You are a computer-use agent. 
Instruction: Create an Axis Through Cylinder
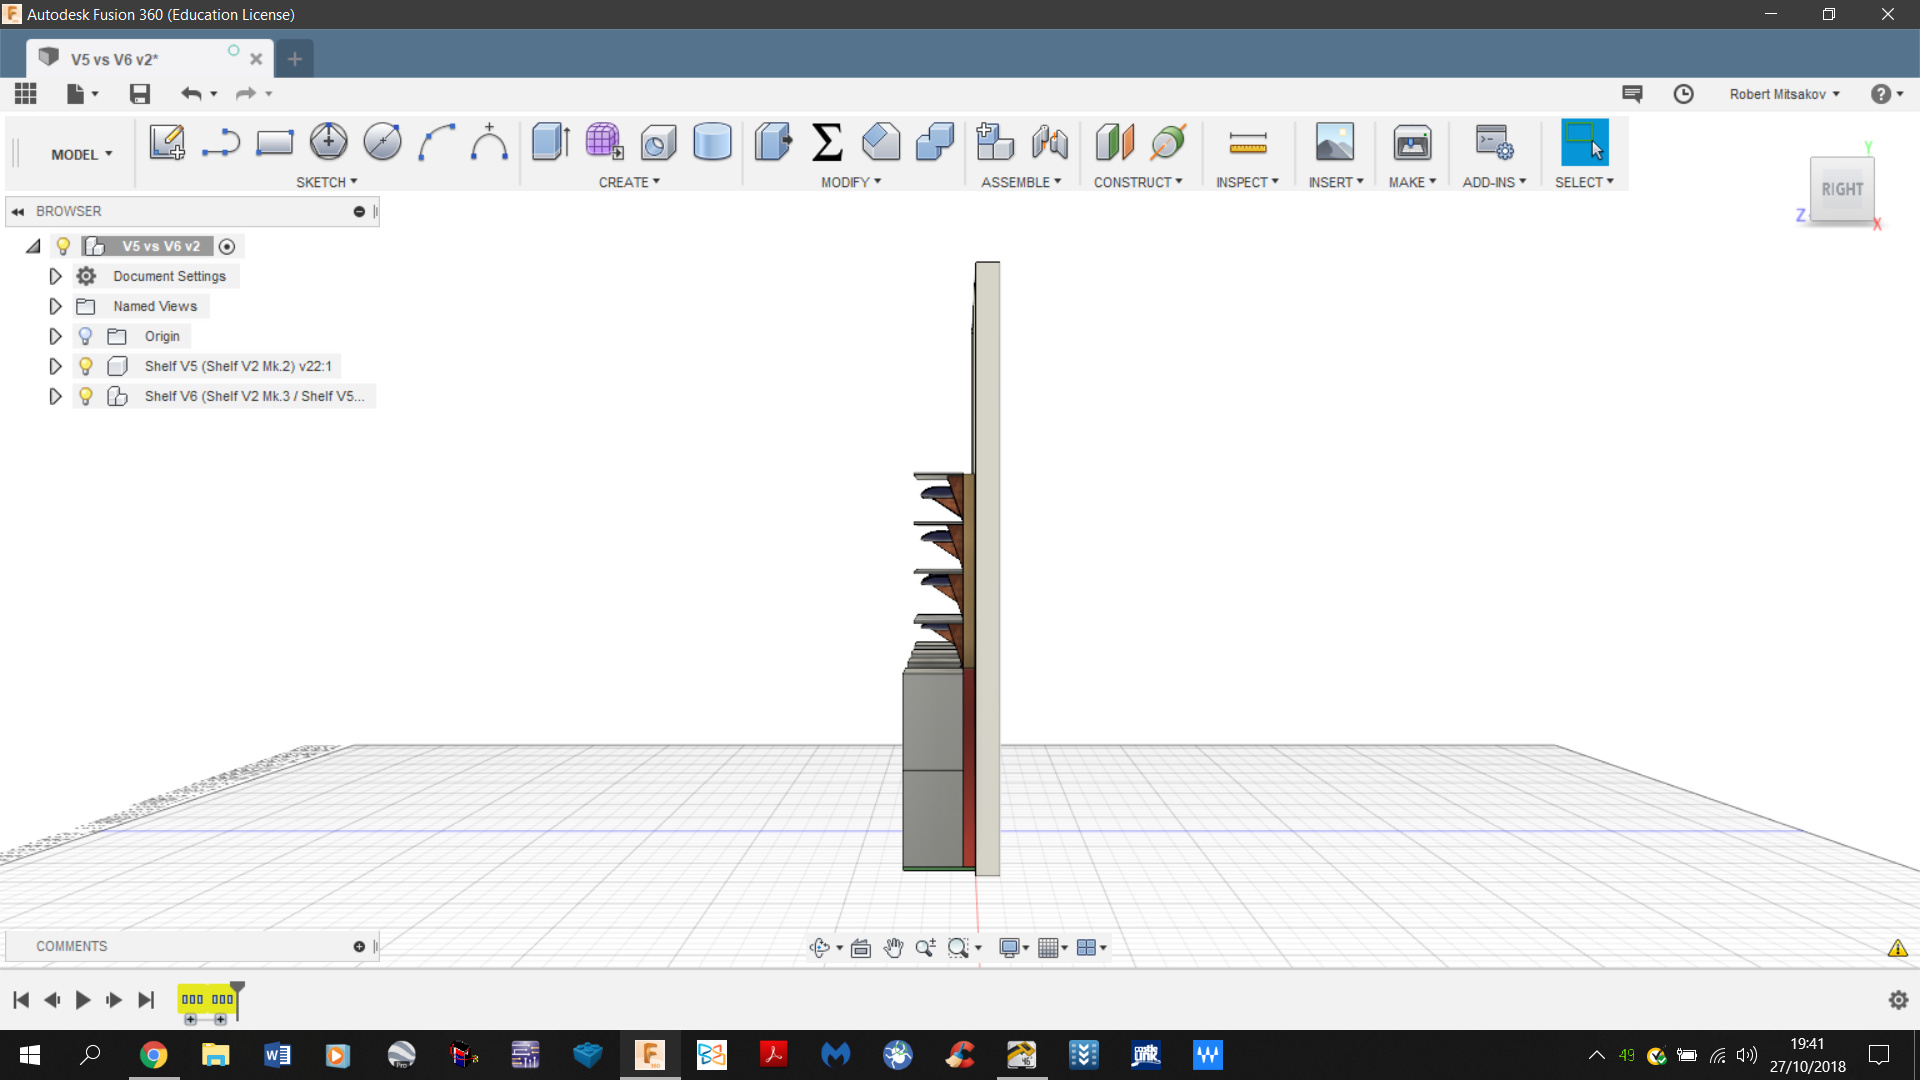pyautogui.click(x=1168, y=142)
